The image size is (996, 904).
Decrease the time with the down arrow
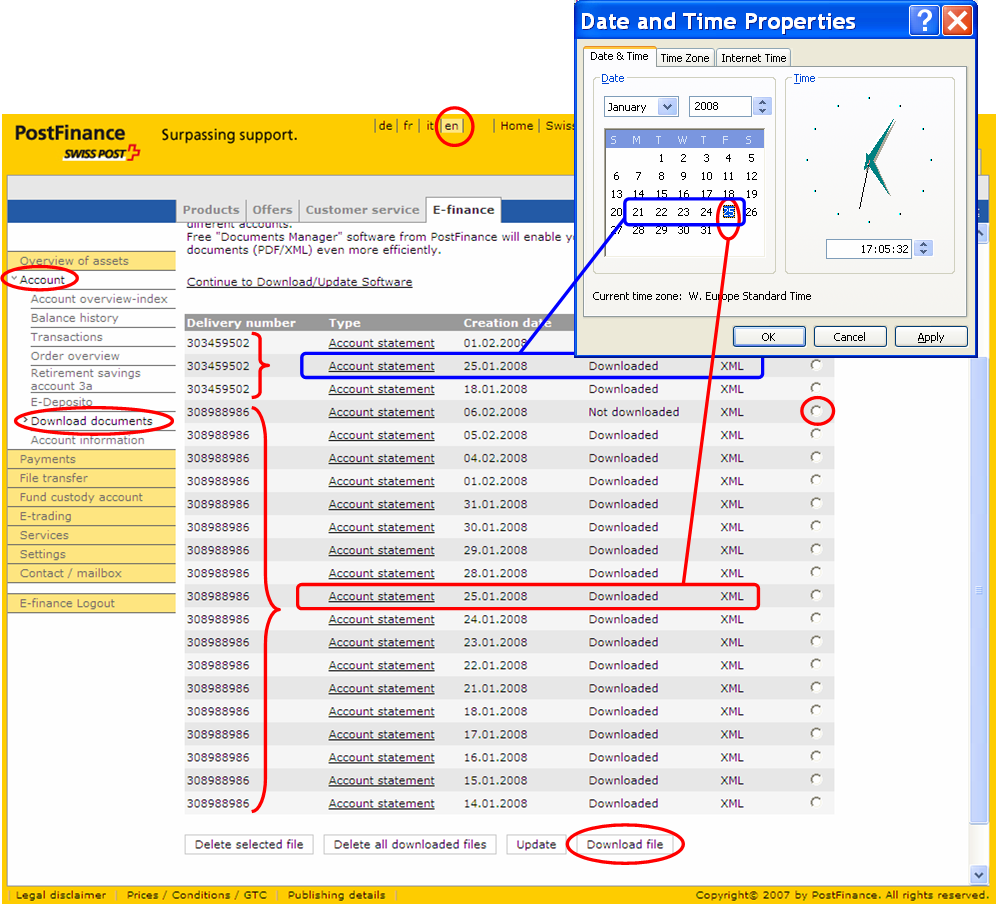pos(924,253)
